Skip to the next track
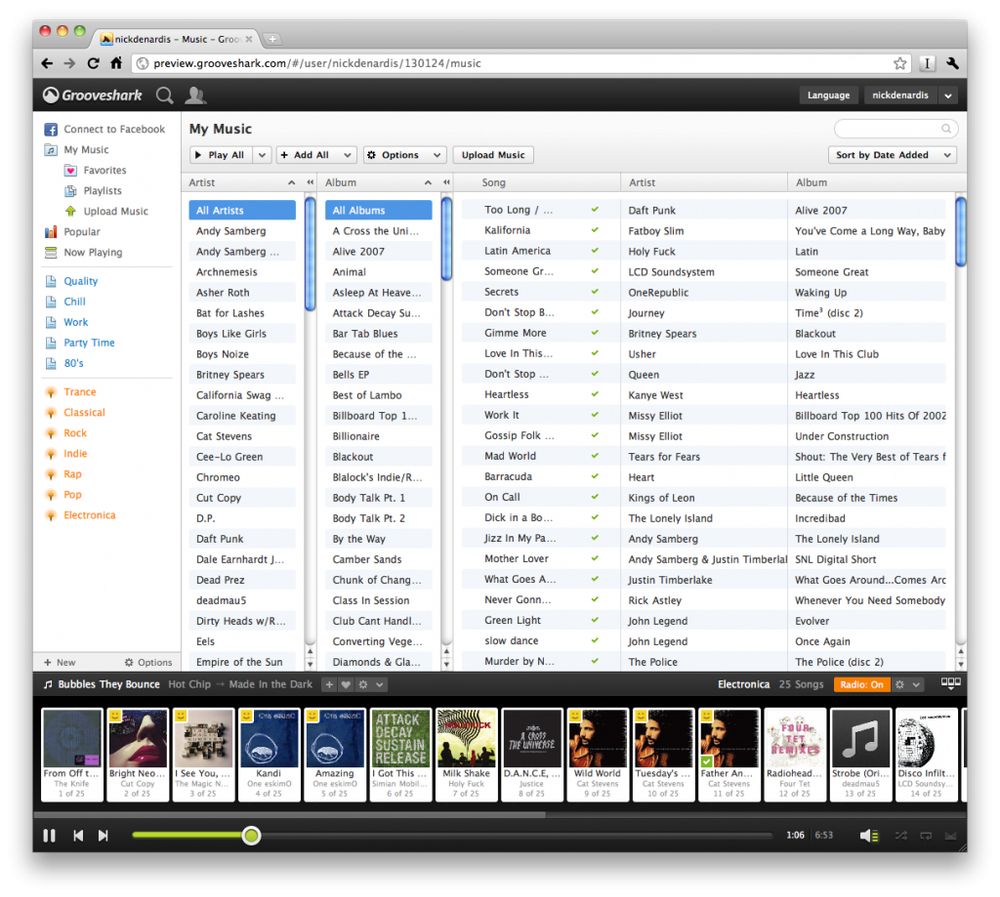 [x=103, y=836]
